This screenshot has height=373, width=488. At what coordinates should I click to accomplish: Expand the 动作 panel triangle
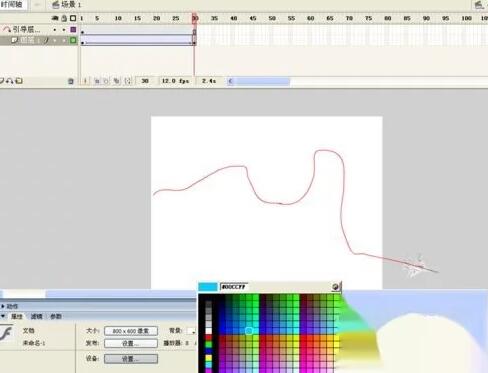(3, 306)
